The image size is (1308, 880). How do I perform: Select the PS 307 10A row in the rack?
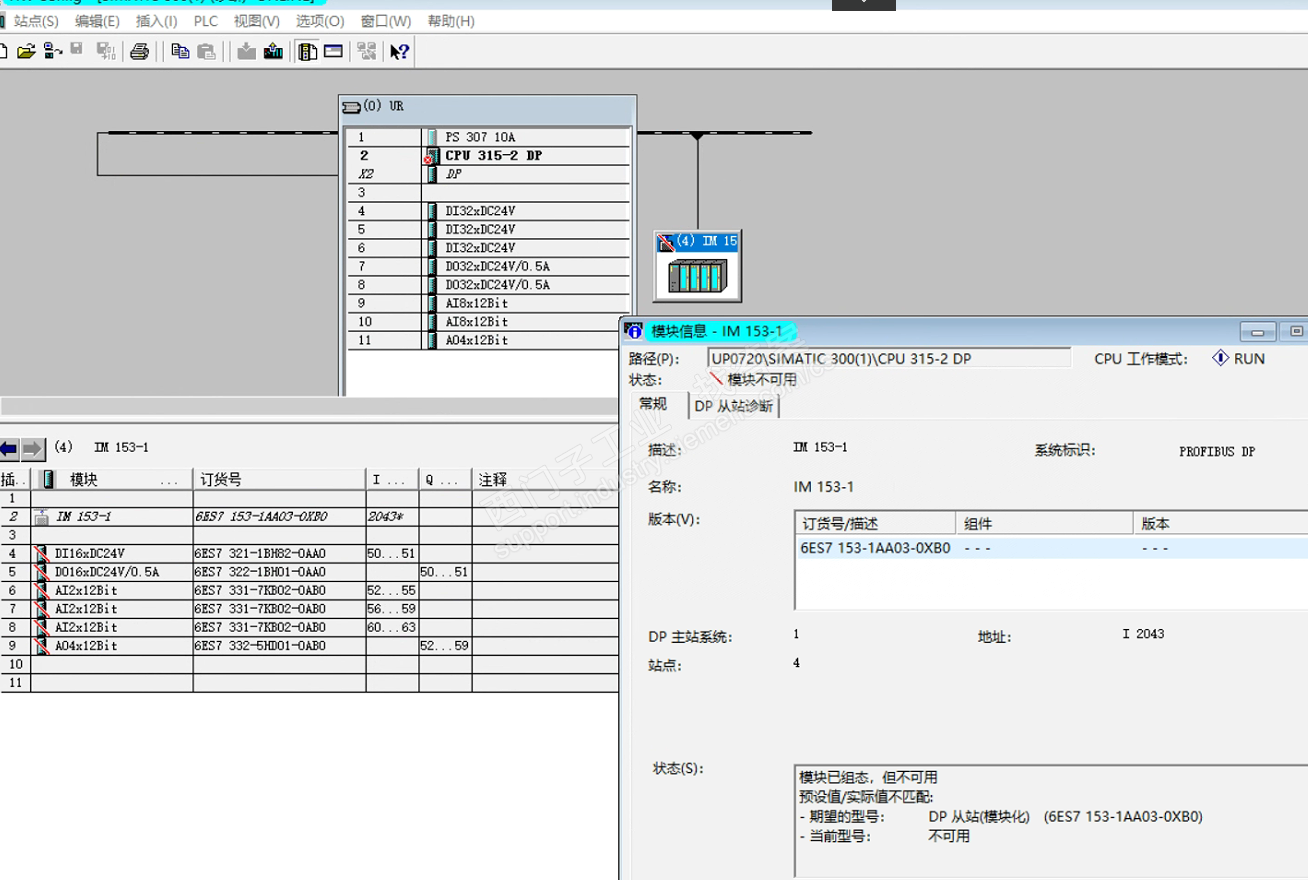tap(489, 137)
